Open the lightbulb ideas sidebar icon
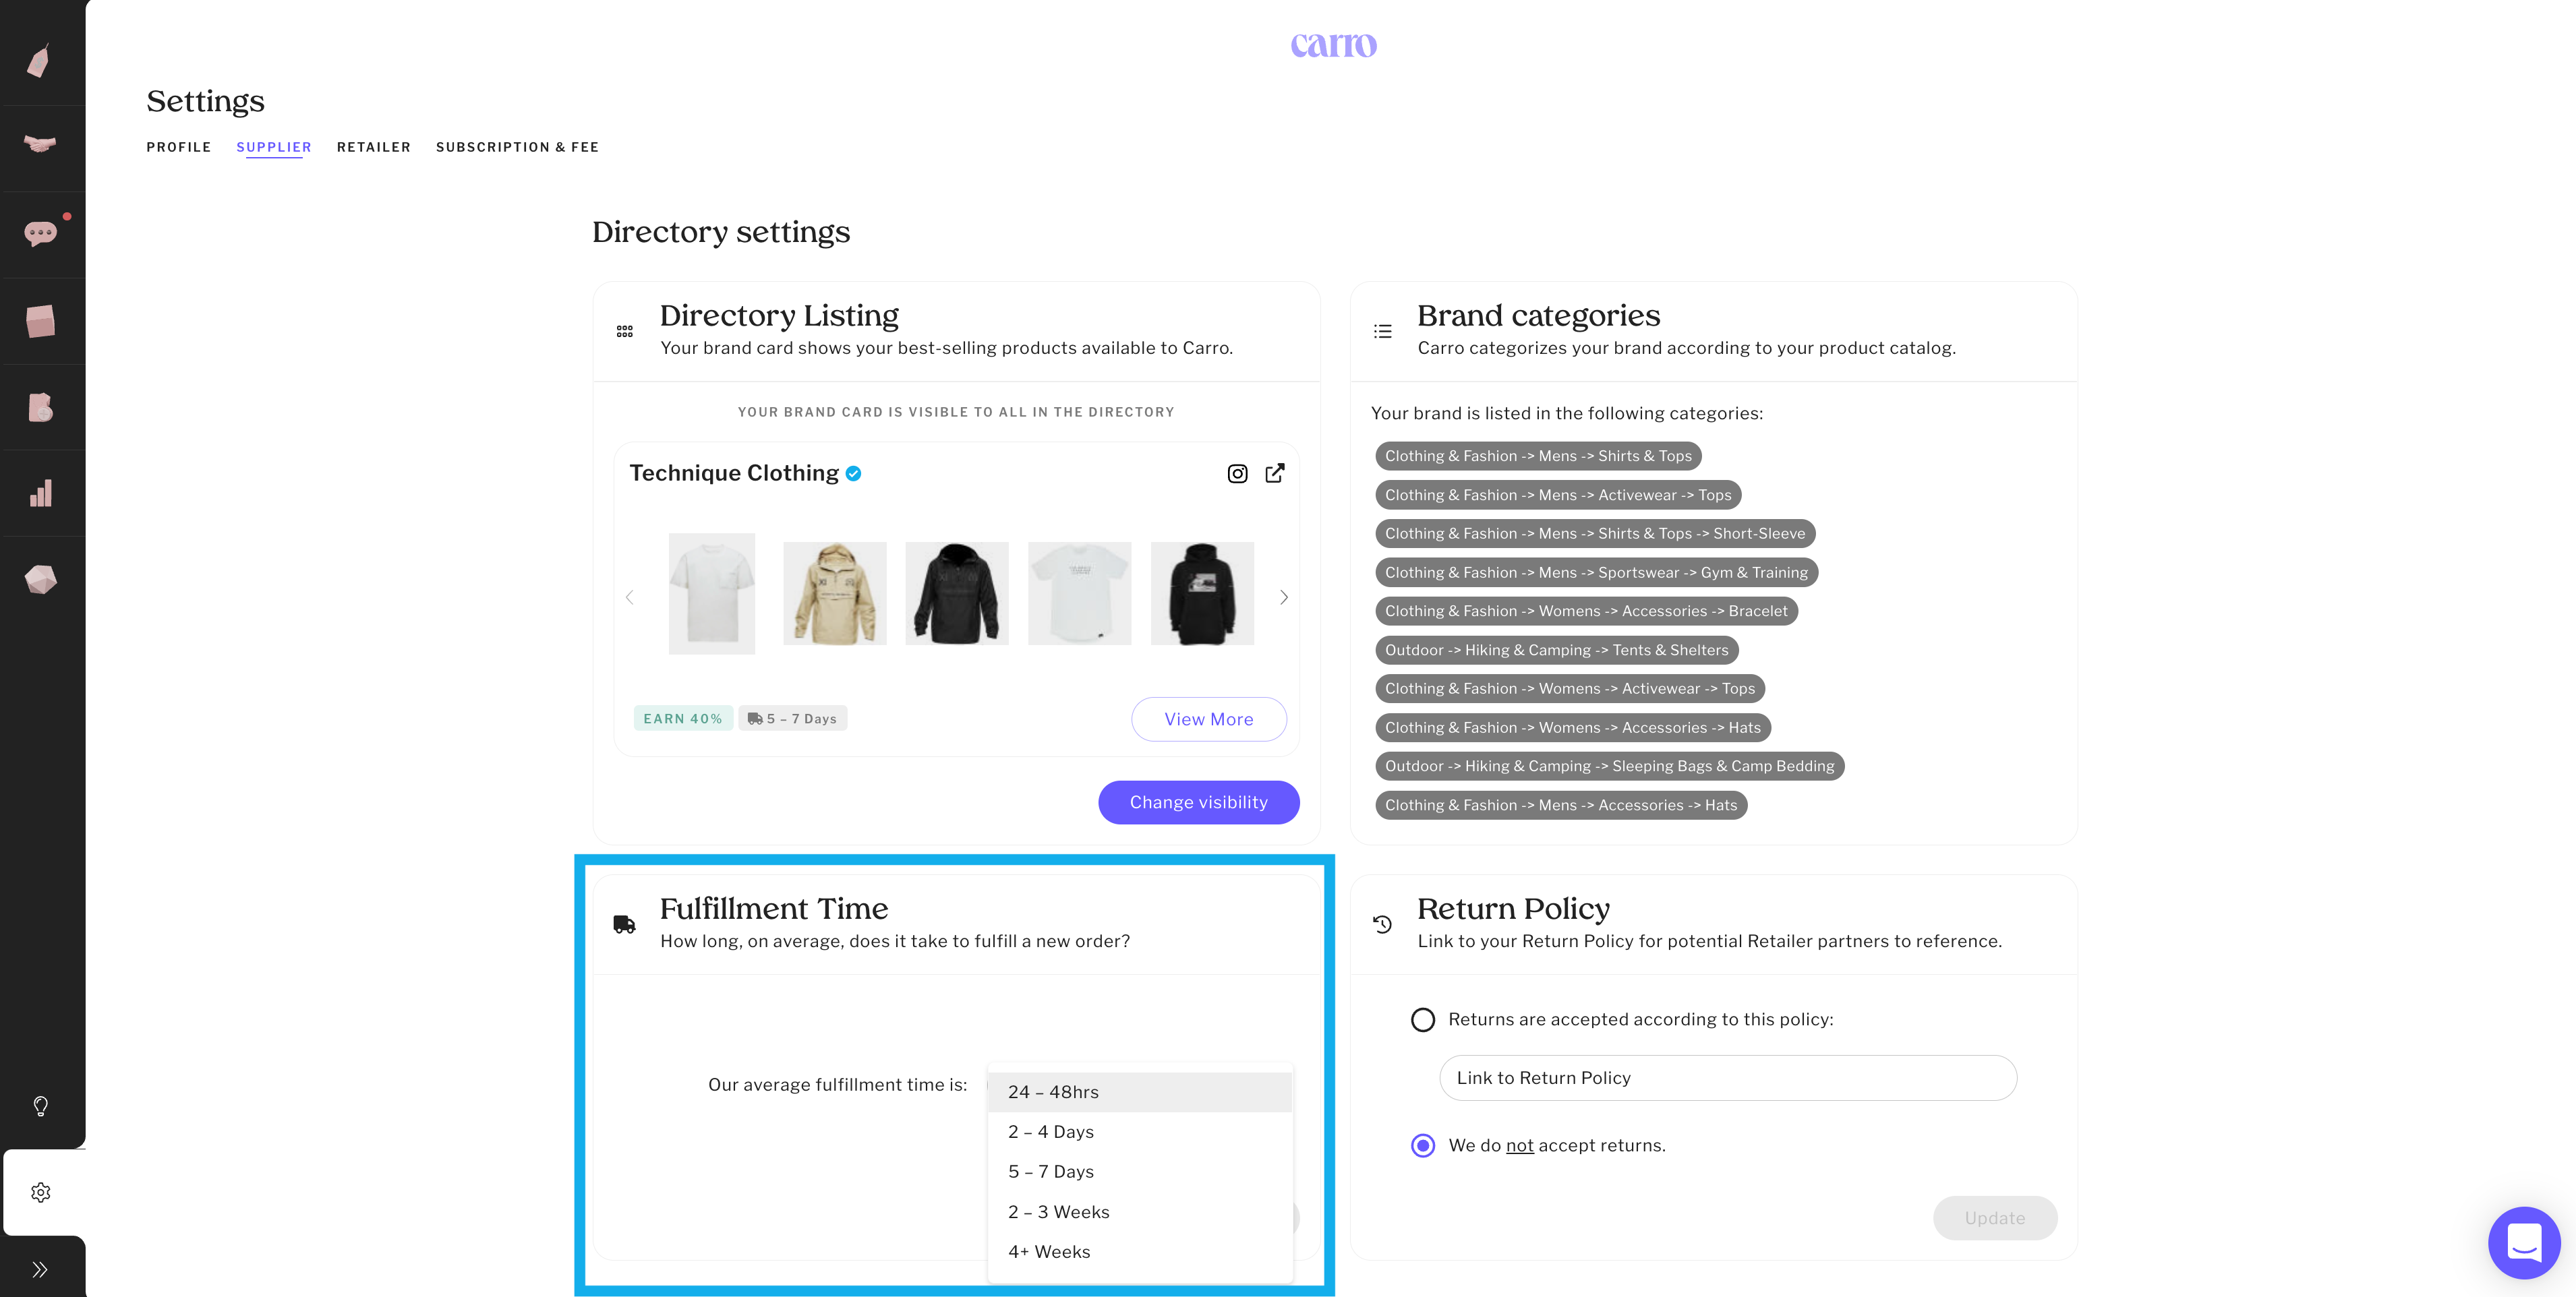The image size is (2576, 1297). coord(40,1106)
